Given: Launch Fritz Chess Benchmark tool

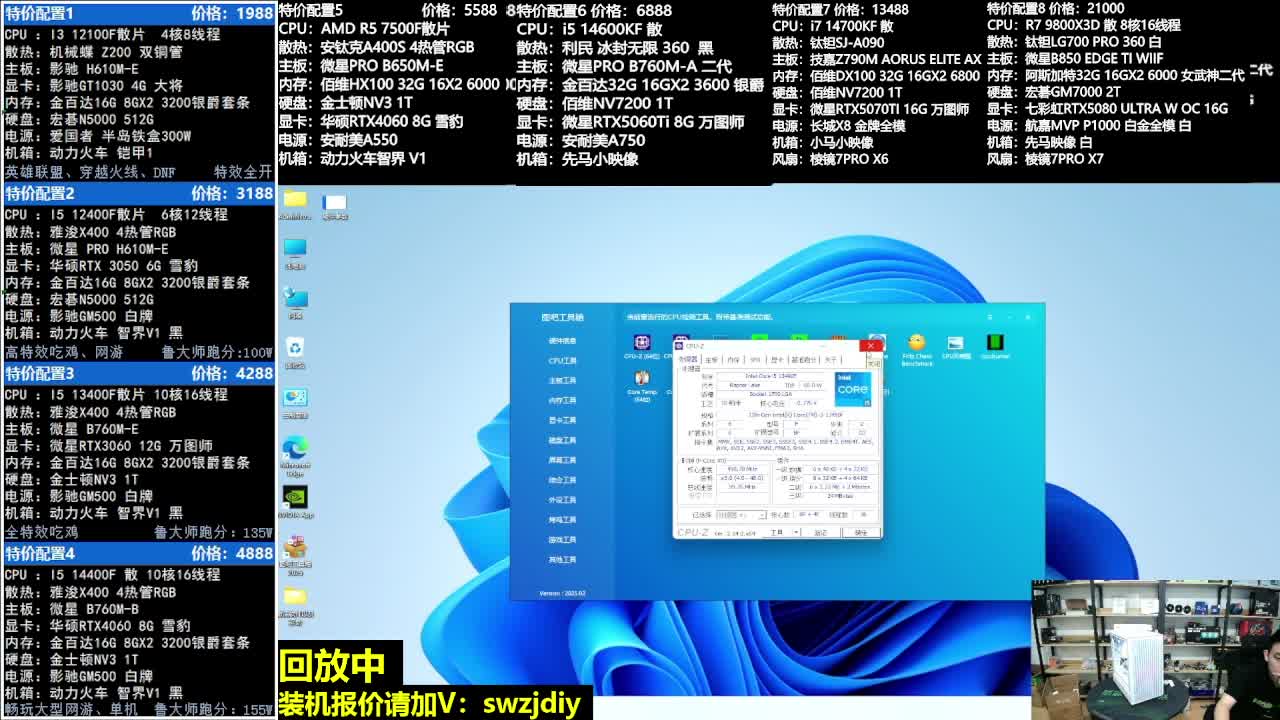Looking at the screenshot, I should (x=917, y=349).
